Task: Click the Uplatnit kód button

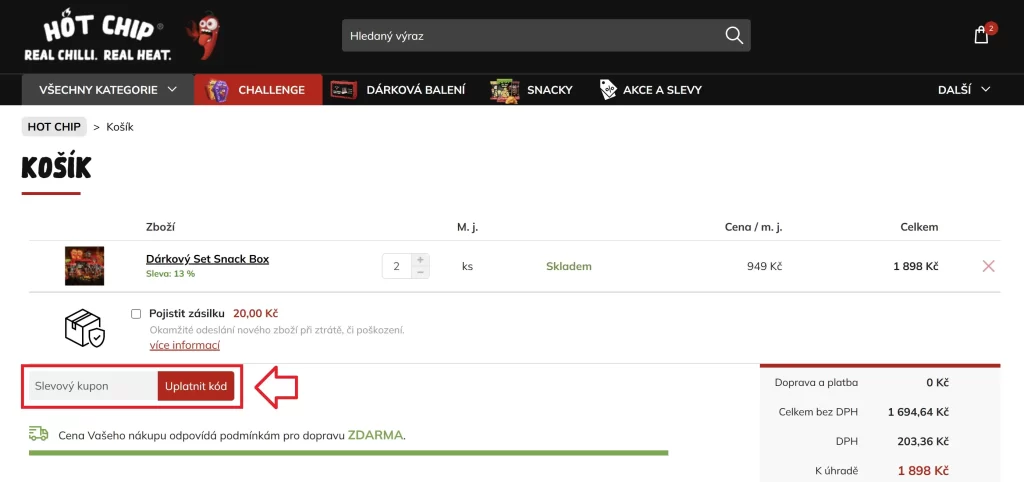Action: [196, 386]
